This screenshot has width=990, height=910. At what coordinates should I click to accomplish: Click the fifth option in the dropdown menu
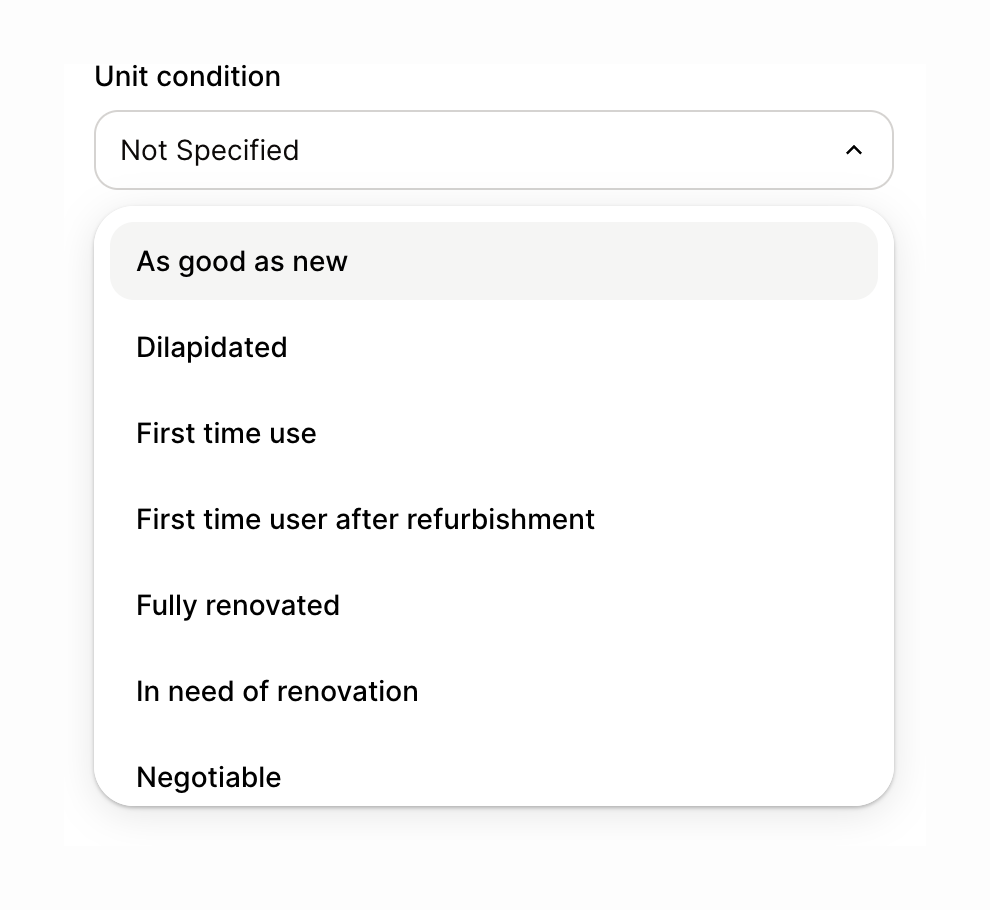point(238,605)
